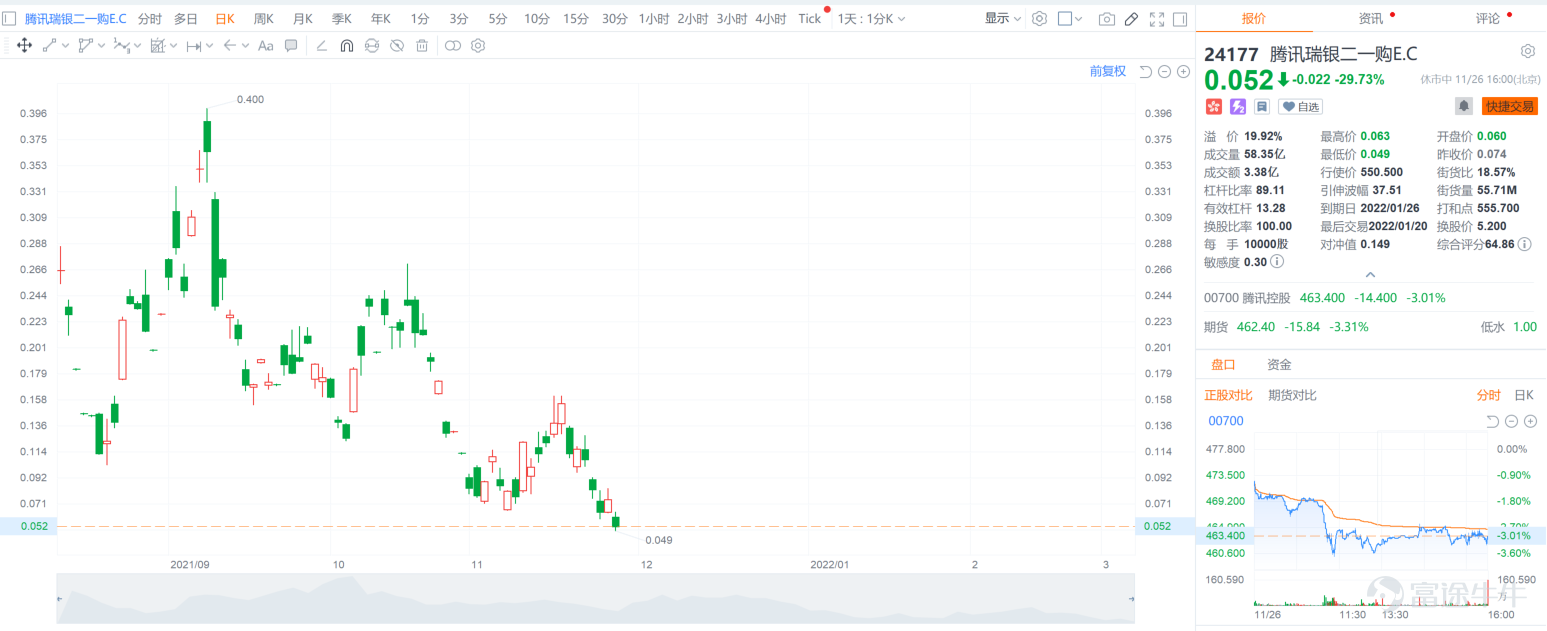Set a price alert with bell icon
Viewport: 1547px width, 631px height.
tap(1464, 106)
